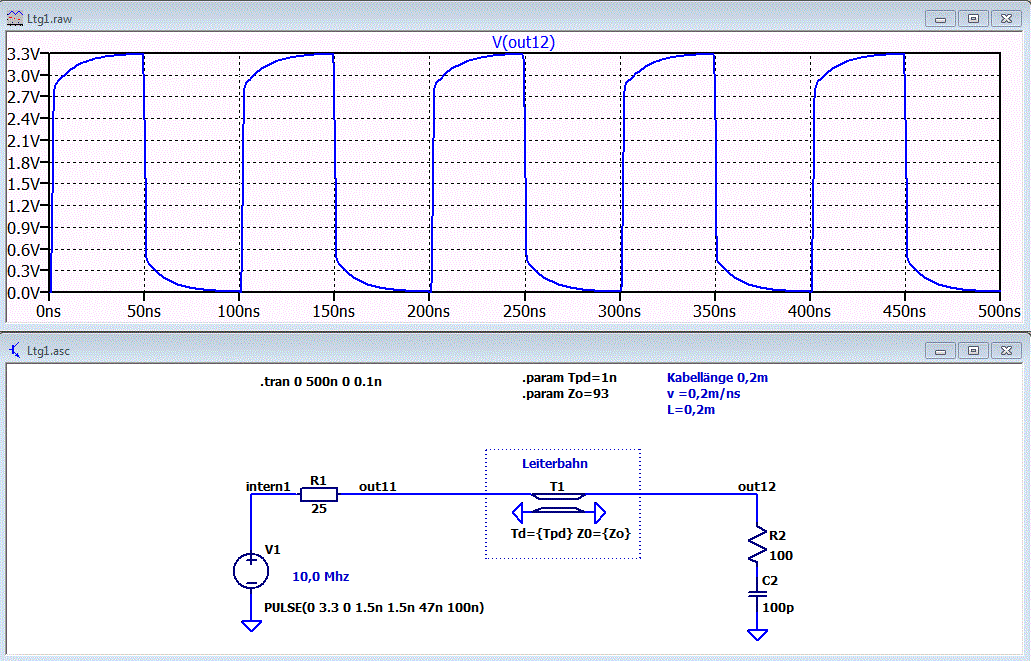Minimize the Ltg1.raw plot window
1031x661 pixels.
point(940,19)
